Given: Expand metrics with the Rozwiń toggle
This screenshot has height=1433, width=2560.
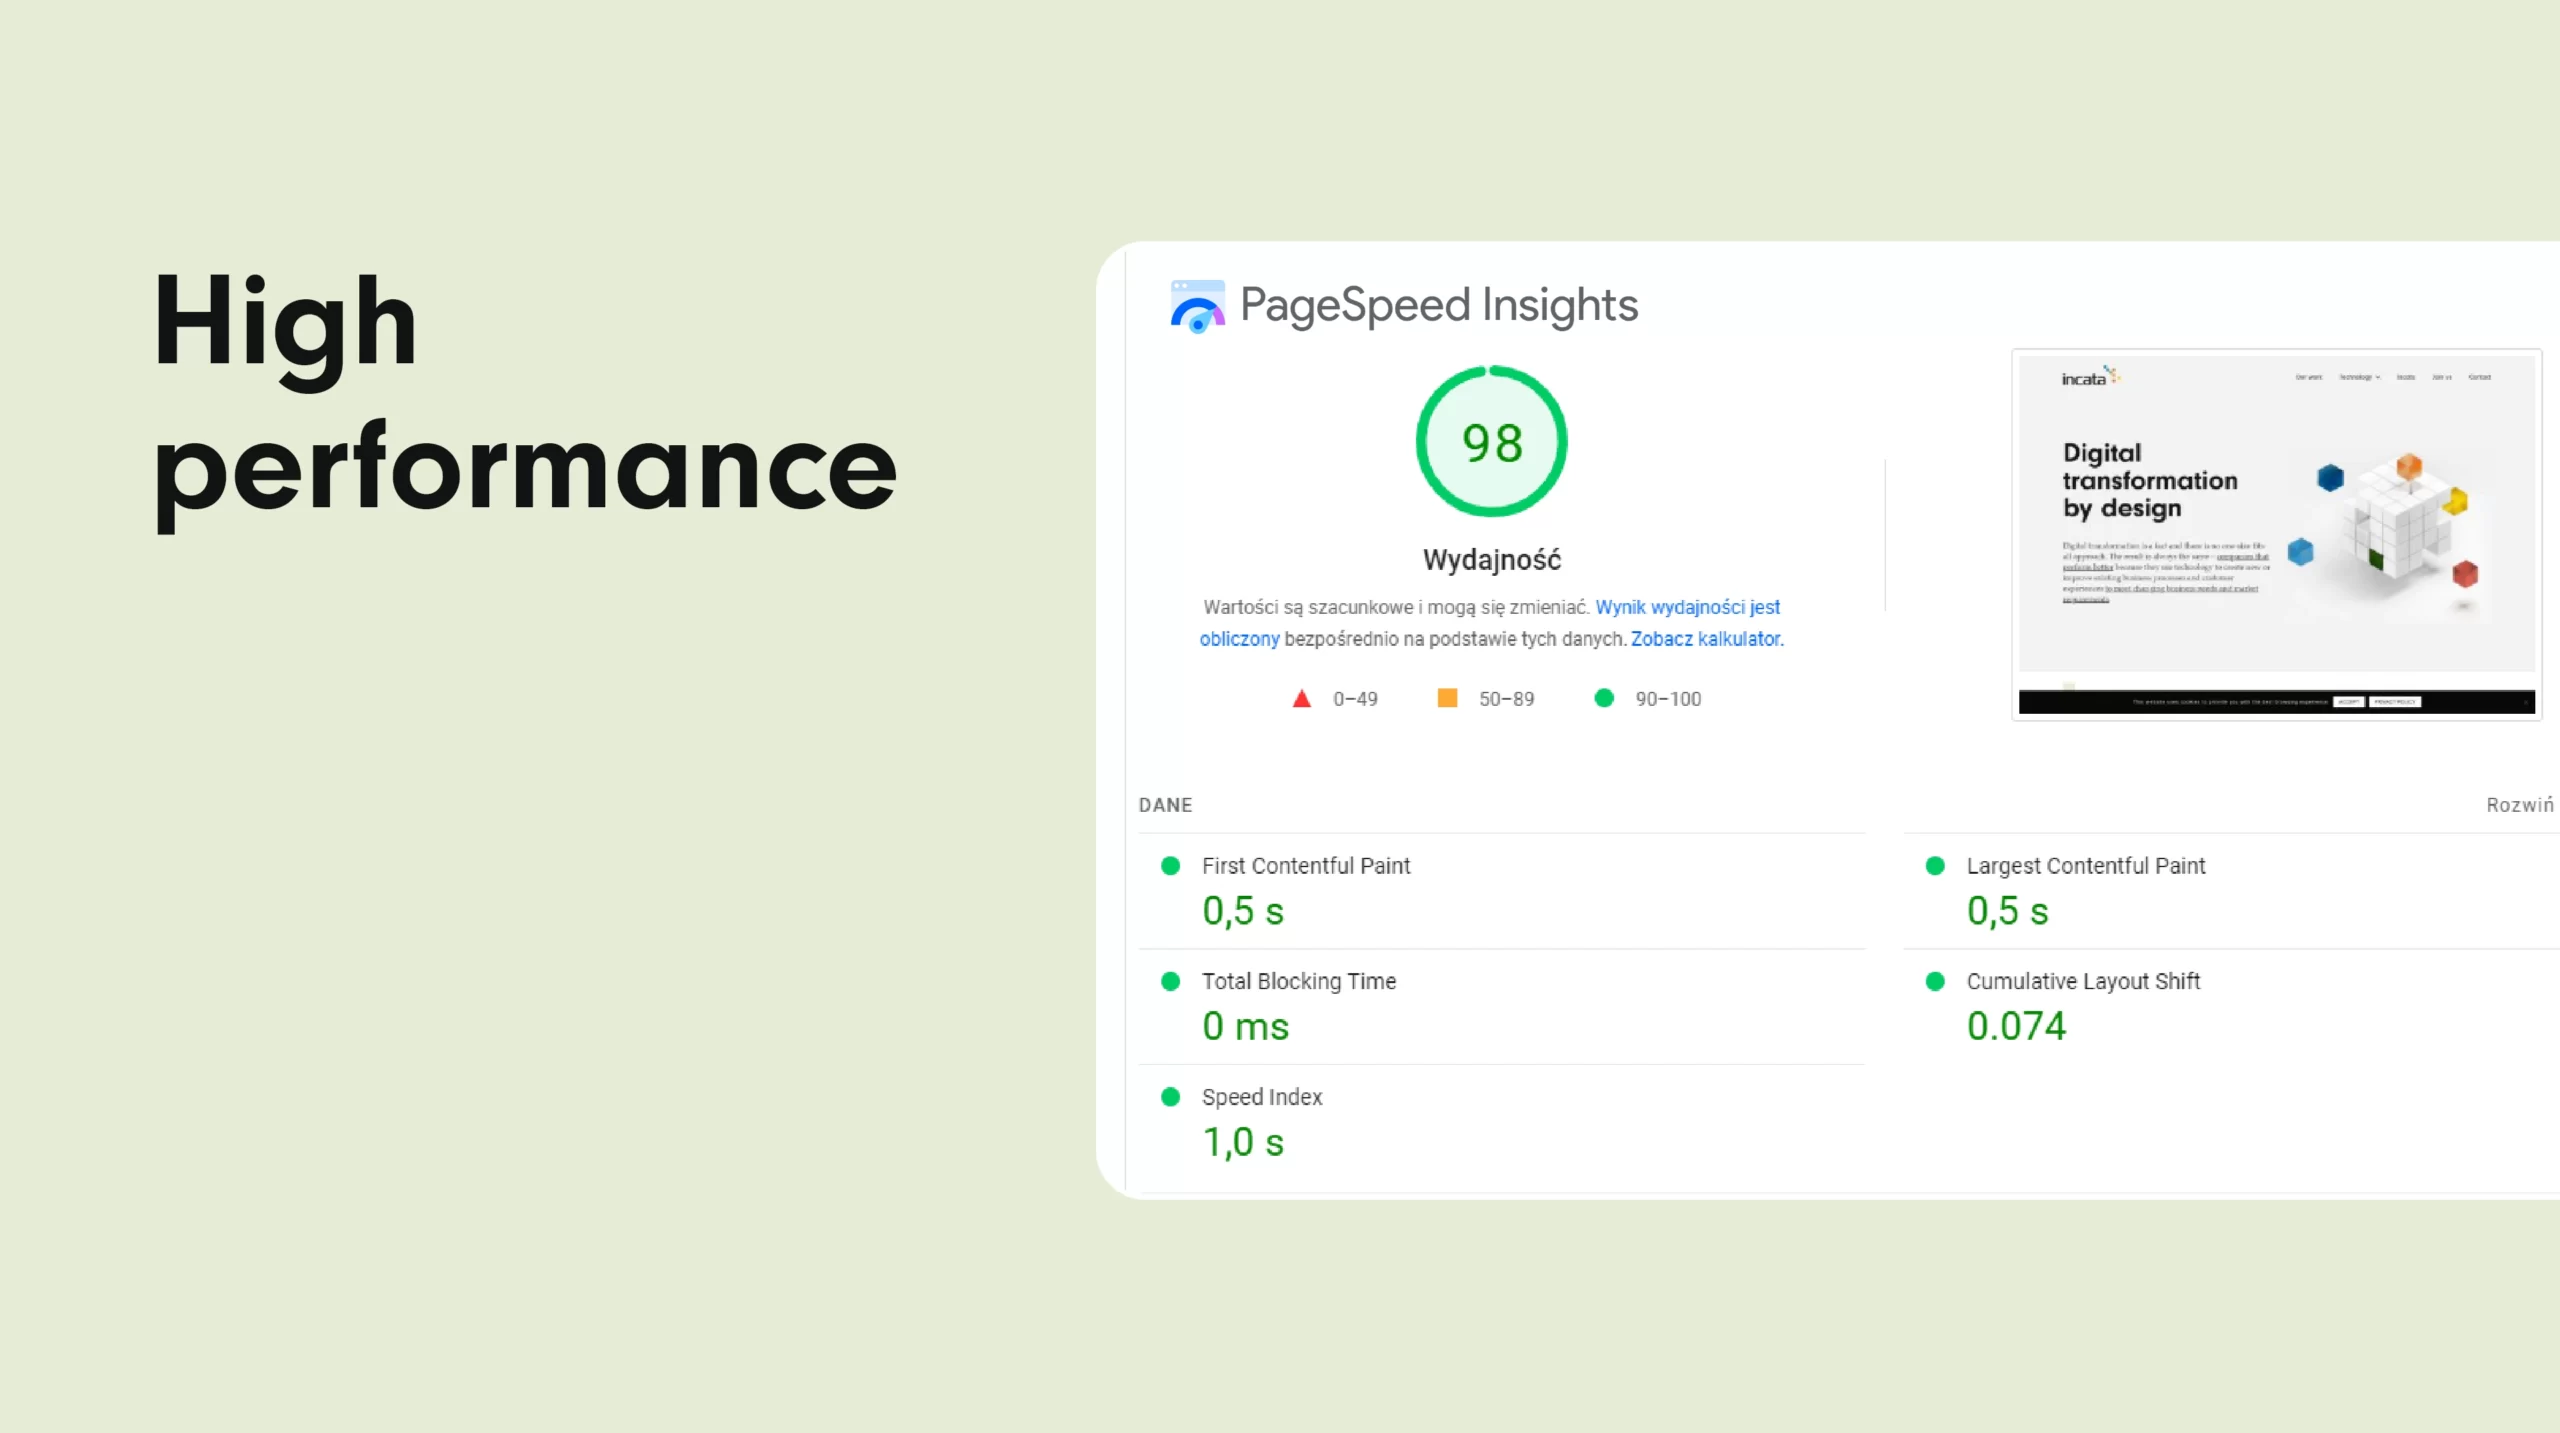Looking at the screenshot, I should (x=2519, y=805).
